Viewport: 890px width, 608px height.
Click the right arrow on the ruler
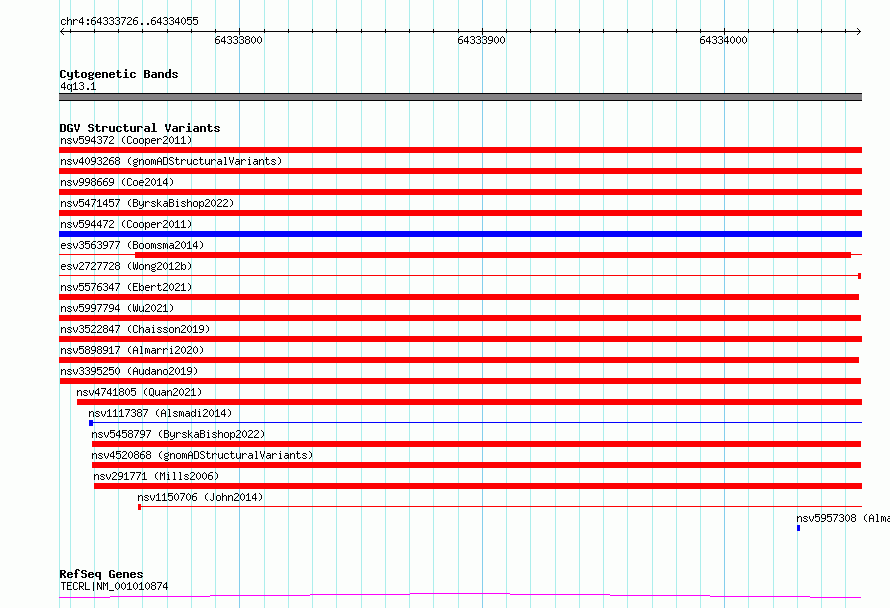(858, 31)
